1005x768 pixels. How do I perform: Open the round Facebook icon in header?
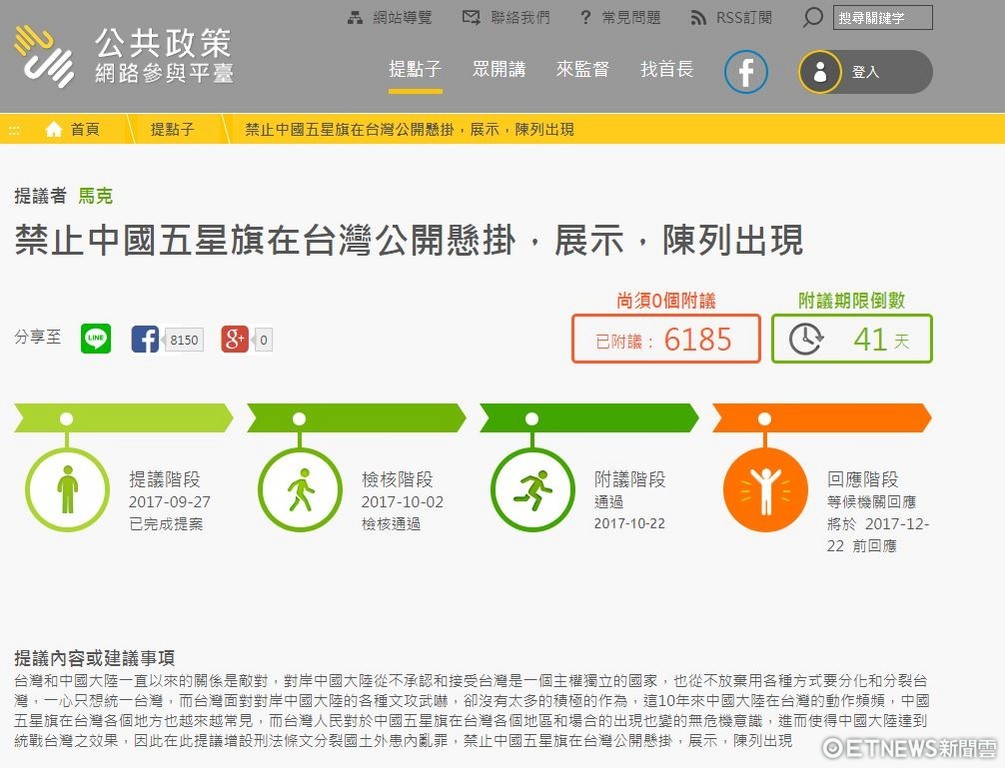pos(746,72)
